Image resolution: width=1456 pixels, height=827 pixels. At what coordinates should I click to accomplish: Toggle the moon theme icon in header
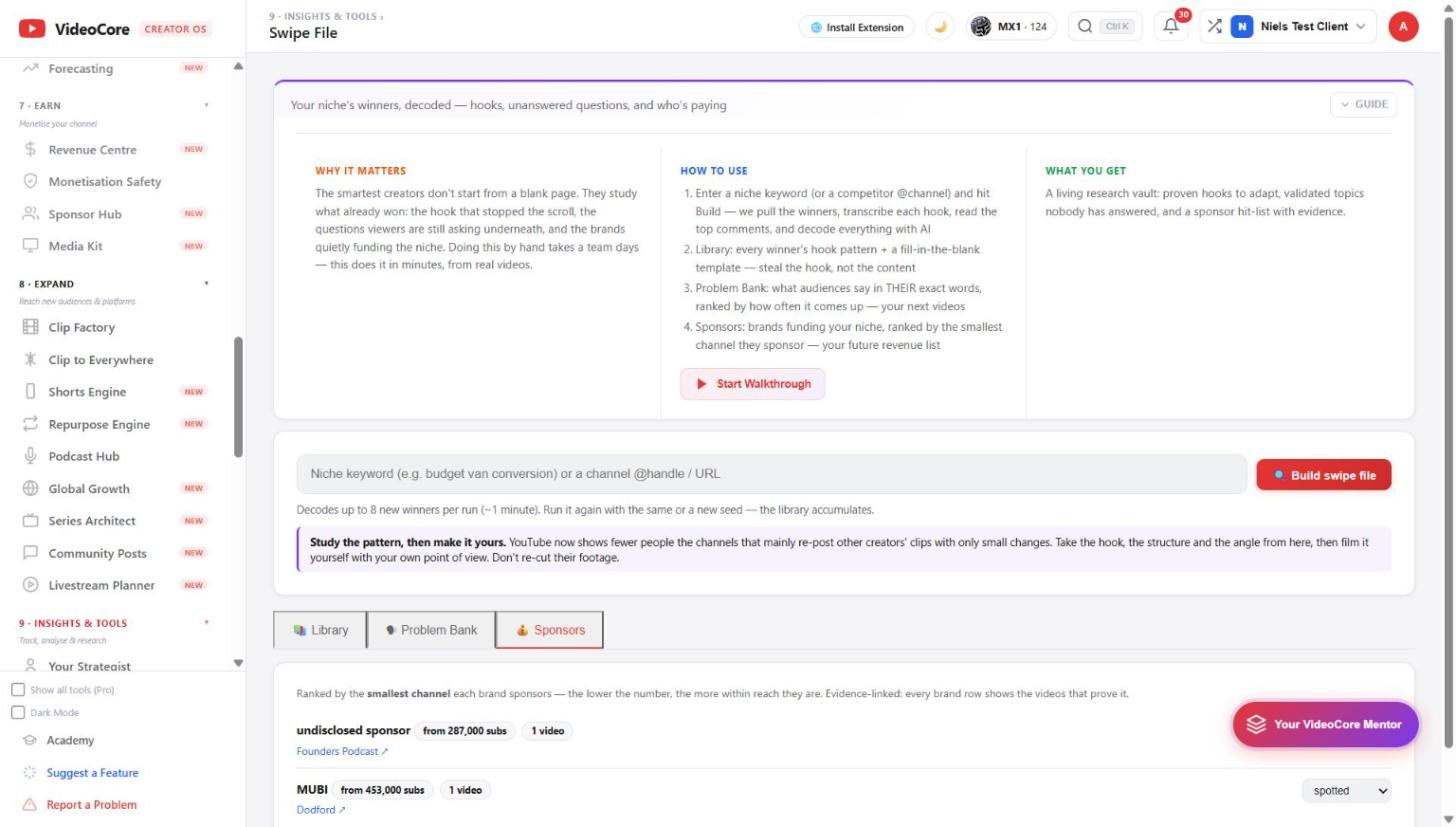[940, 27]
